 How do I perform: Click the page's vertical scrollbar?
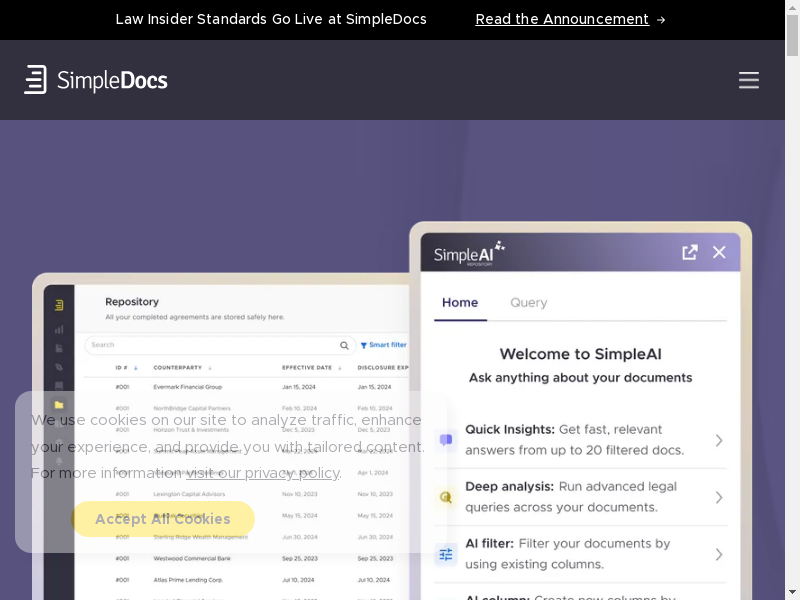click(x=792, y=300)
